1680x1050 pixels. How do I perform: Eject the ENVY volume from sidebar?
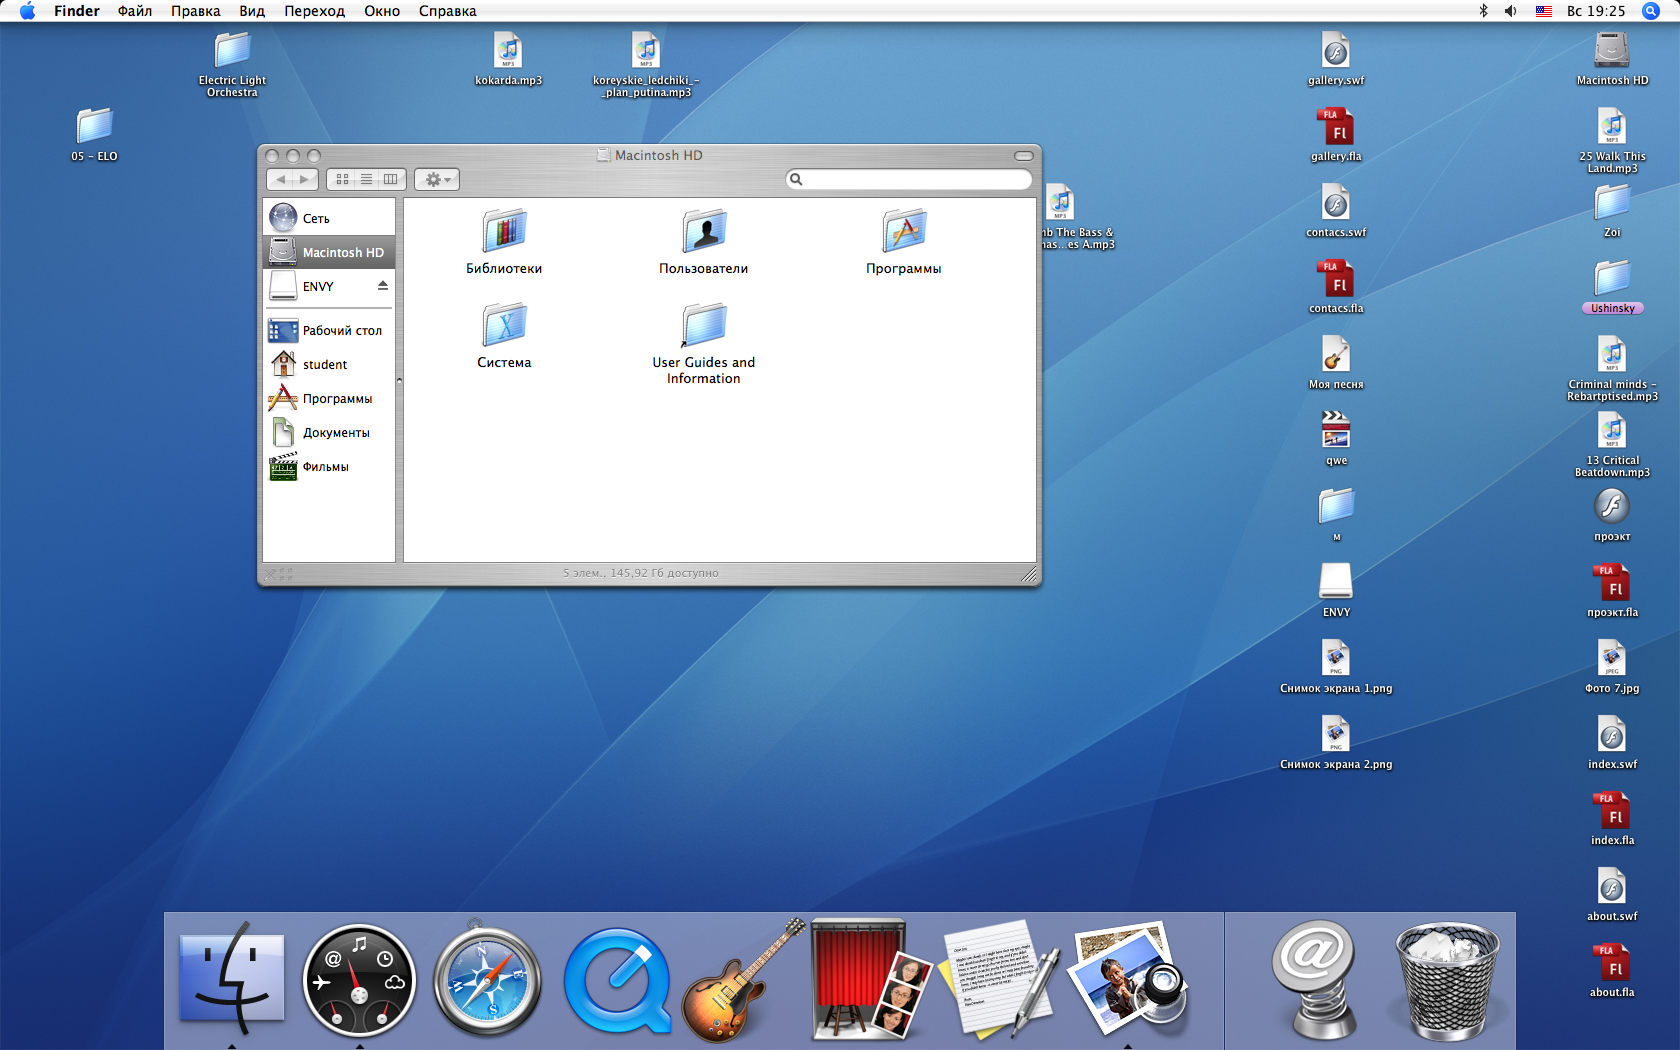(383, 286)
